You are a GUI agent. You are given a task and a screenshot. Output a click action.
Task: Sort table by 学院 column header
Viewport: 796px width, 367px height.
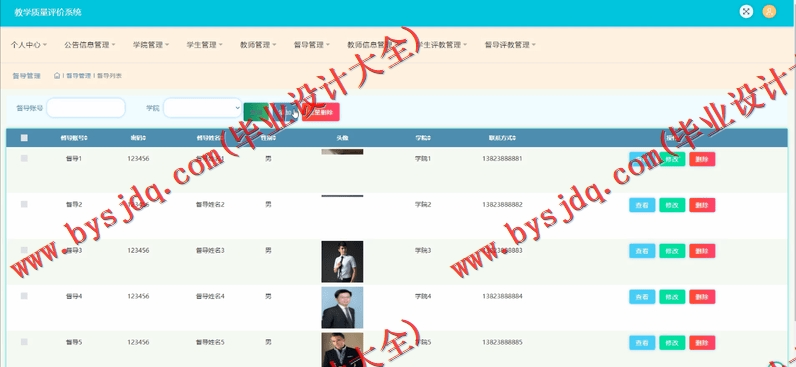pyautogui.click(x=422, y=138)
